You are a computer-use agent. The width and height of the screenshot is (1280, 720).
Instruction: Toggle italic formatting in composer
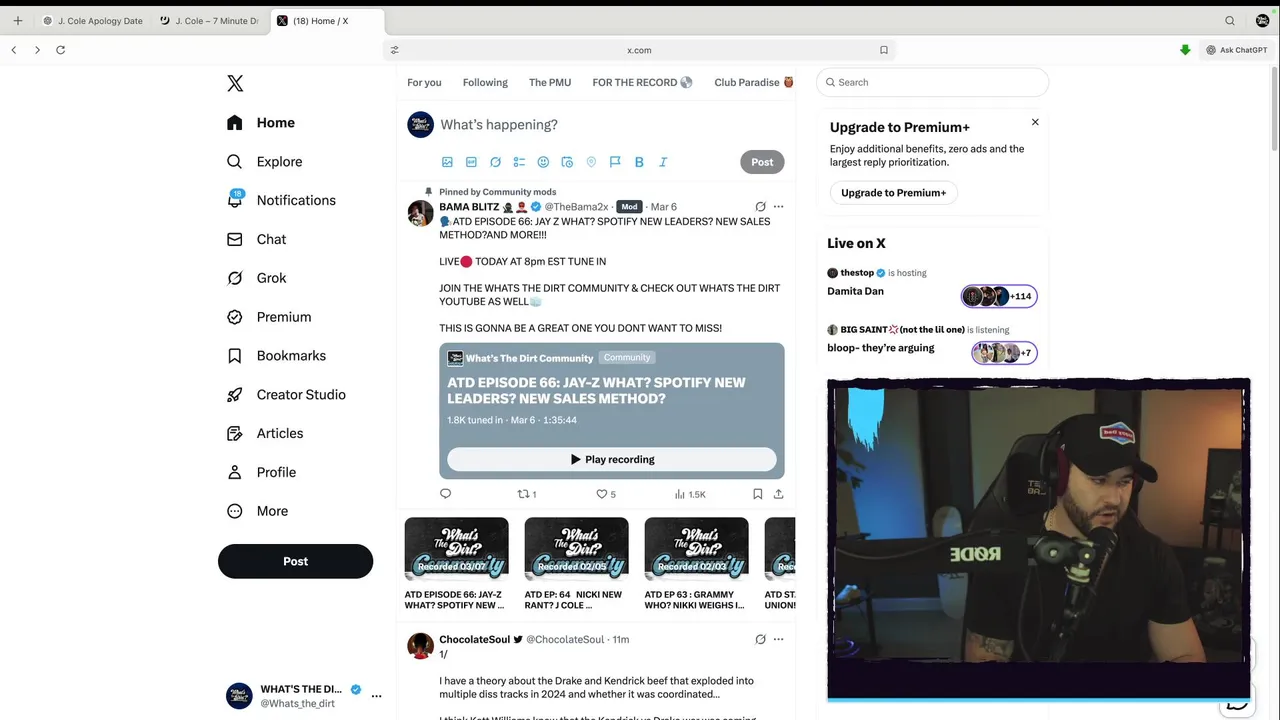pyautogui.click(x=663, y=162)
